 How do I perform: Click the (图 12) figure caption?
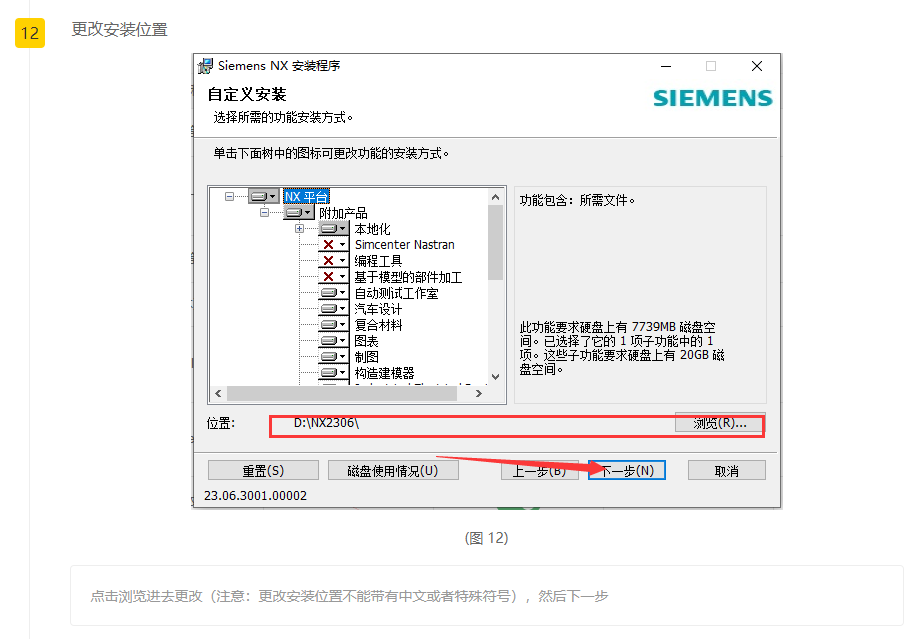click(487, 537)
